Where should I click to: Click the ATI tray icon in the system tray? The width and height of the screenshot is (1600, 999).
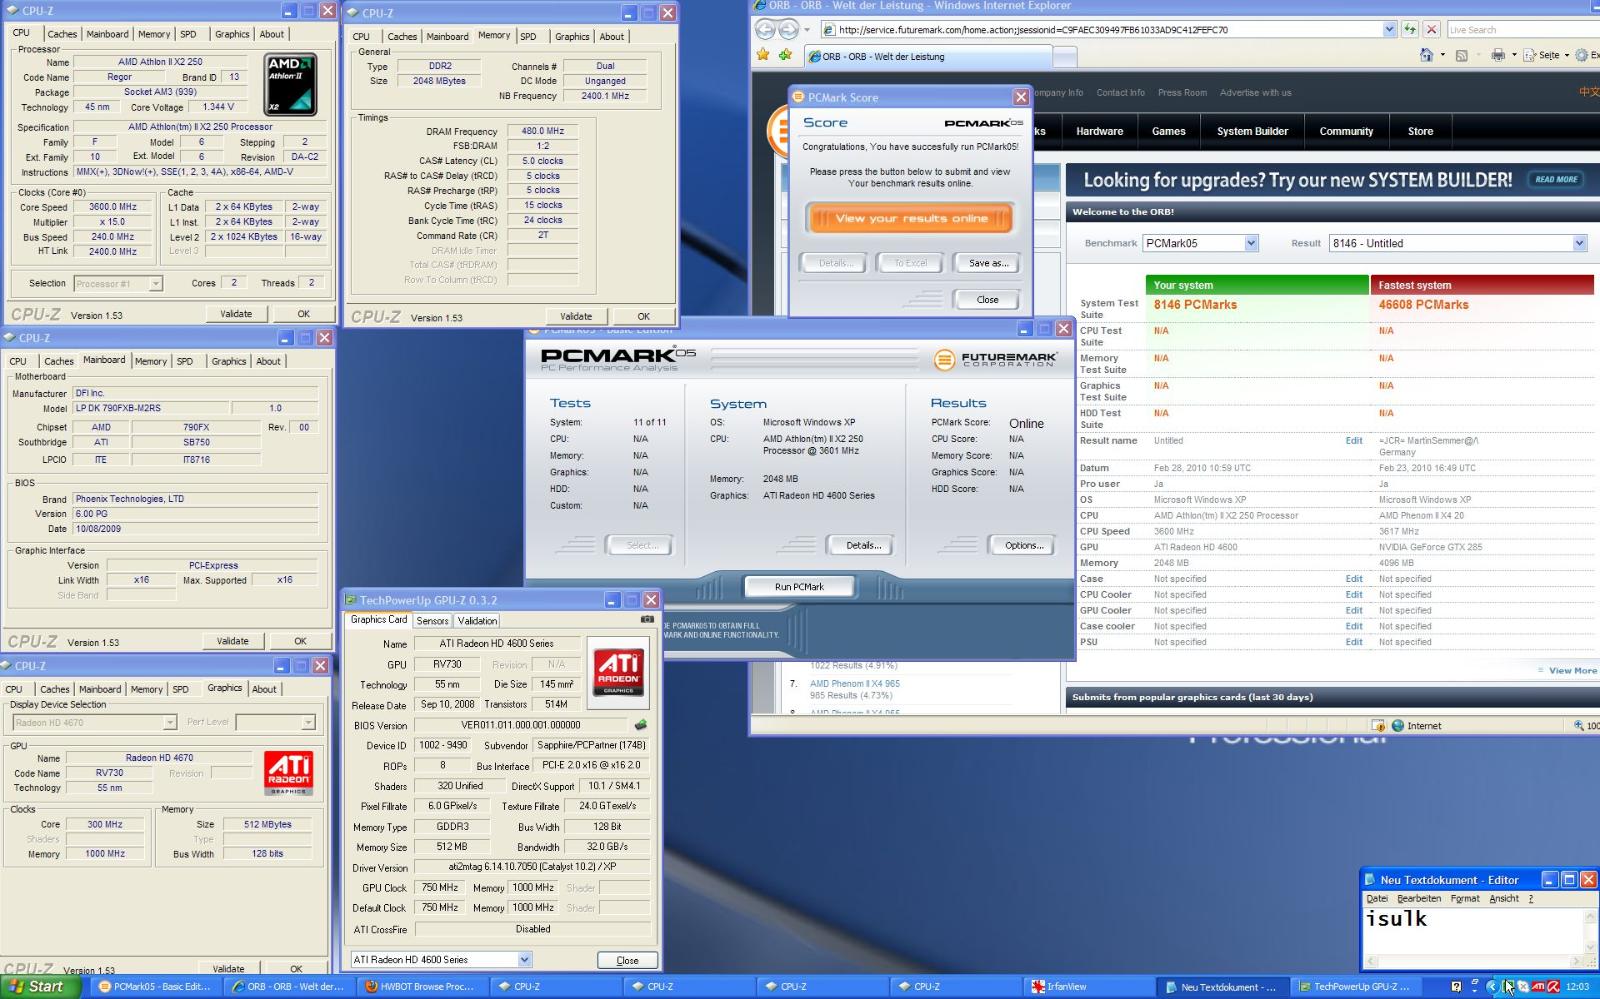(1538, 987)
